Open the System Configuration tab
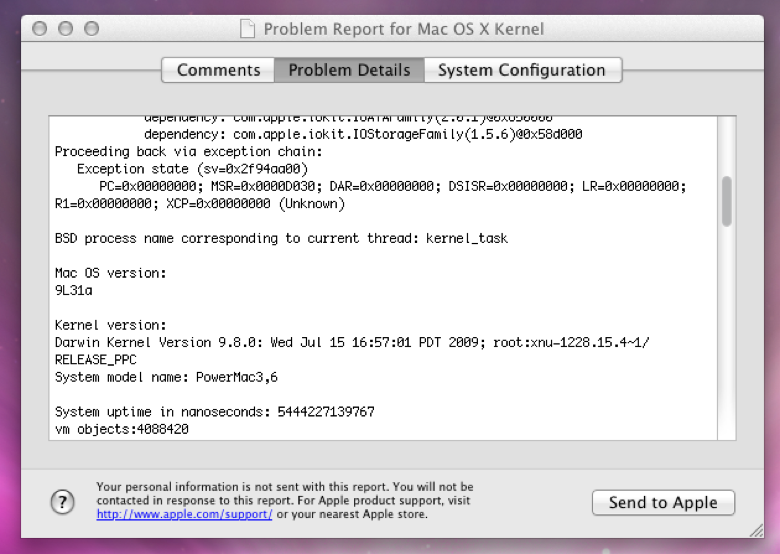 pos(522,70)
